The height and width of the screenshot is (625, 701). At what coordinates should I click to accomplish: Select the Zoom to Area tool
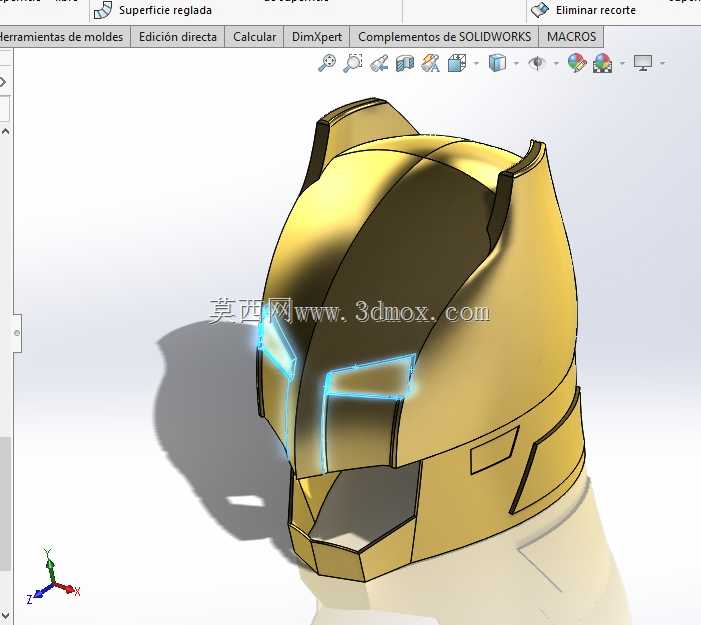353,63
